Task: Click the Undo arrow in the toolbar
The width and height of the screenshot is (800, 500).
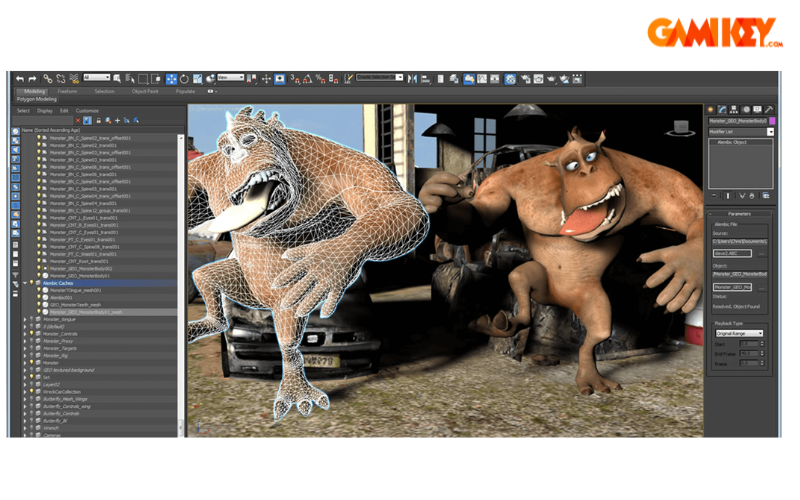Action: pyautogui.click(x=20, y=79)
